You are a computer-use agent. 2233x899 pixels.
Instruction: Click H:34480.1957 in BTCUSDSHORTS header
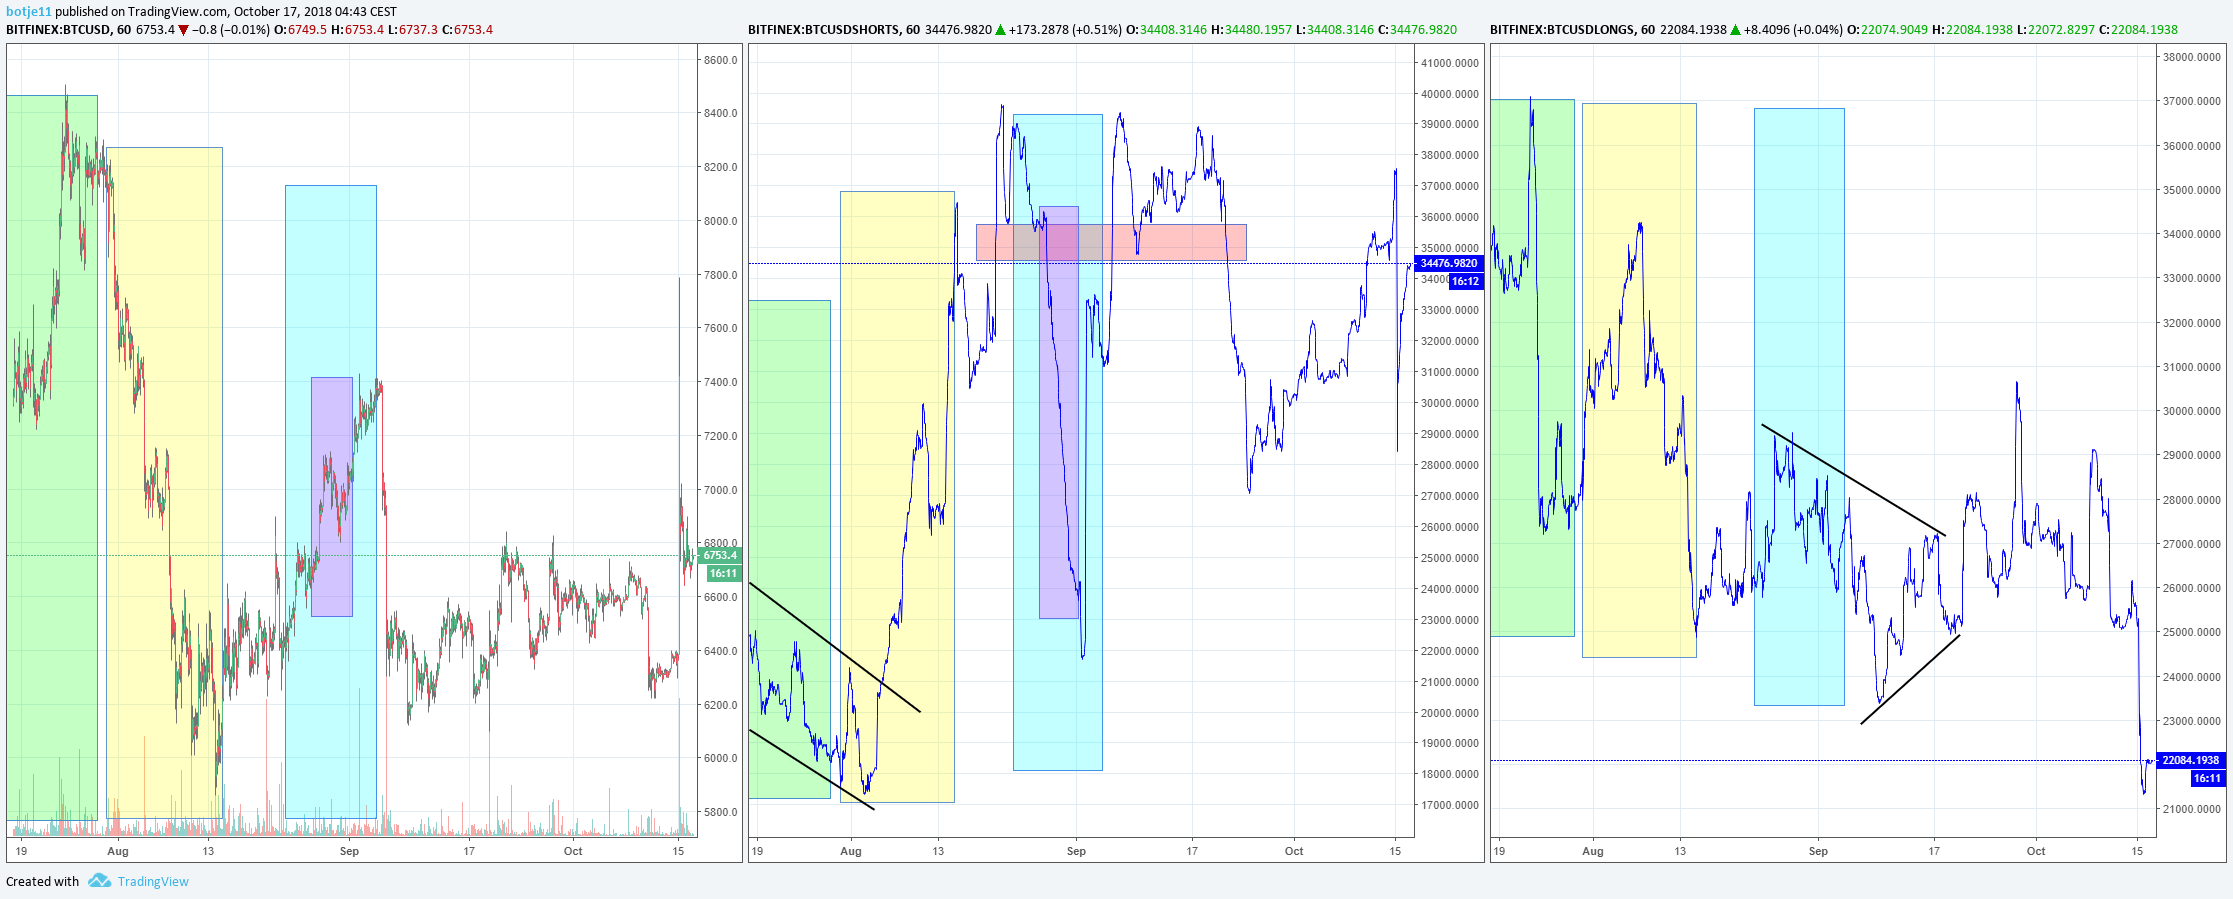[1251, 30]
